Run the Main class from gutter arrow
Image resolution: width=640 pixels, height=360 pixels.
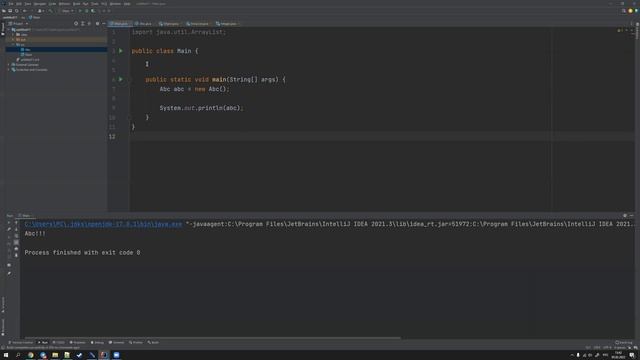121,51
